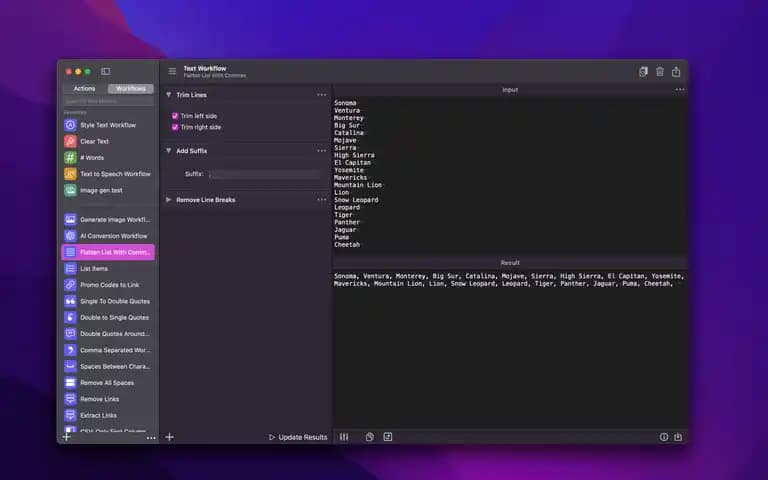The image size is (768, 480).
Task: Click the info icon at bottom right
Action: point(664,437)
